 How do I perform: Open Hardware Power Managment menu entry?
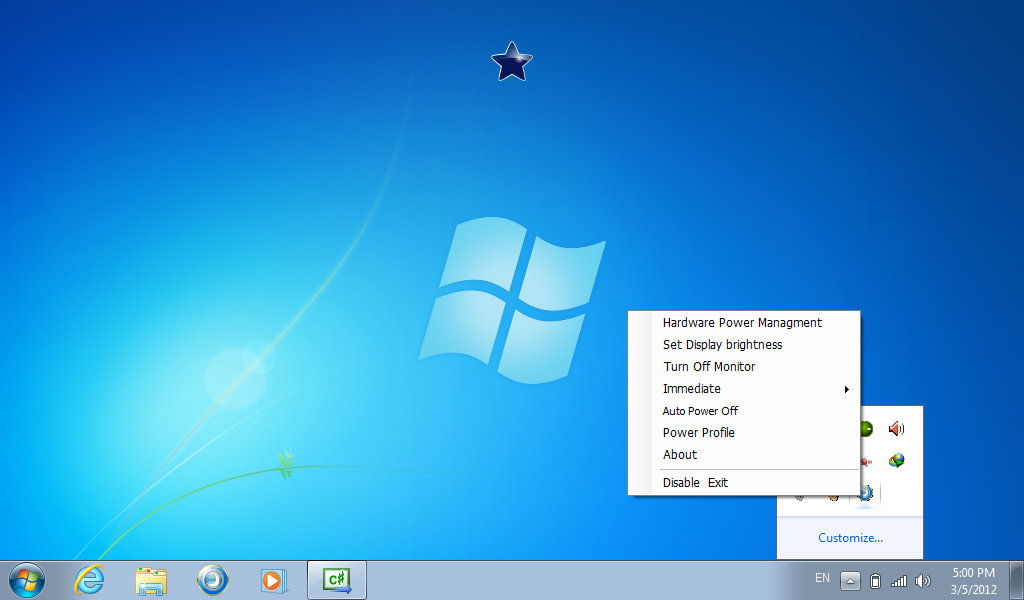743,323
